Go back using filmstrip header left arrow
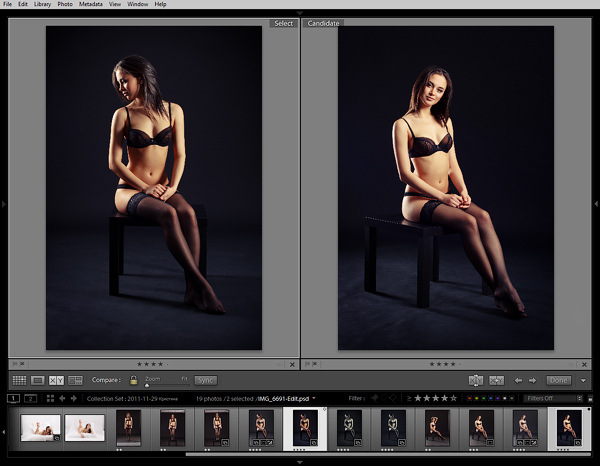The image size is (600, 466). point(62,399)
